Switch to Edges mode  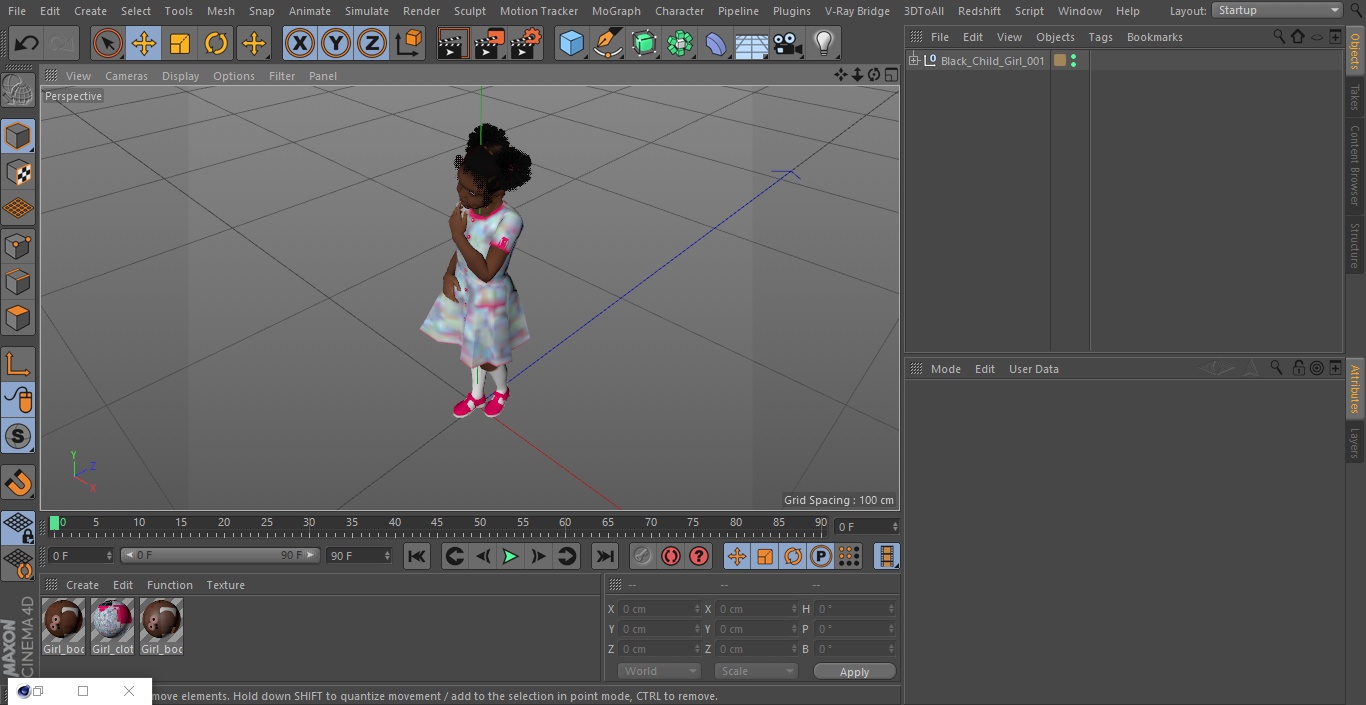click(18, 282)
